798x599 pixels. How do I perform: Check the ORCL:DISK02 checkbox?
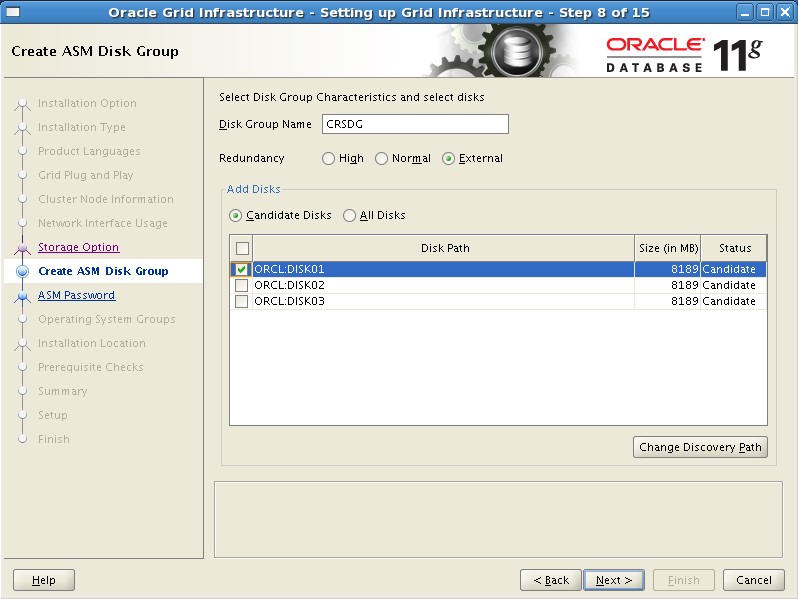point(241,285)
